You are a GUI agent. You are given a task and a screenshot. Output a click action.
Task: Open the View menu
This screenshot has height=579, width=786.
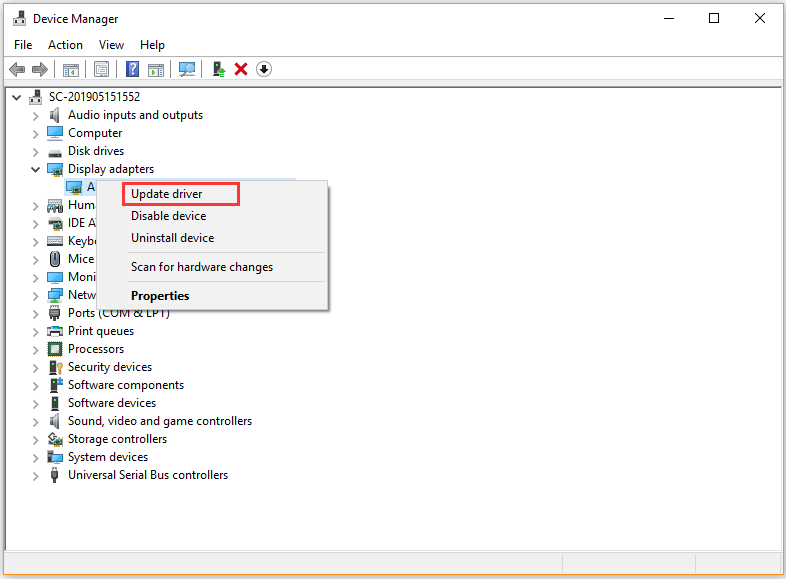tap(111, 45)
